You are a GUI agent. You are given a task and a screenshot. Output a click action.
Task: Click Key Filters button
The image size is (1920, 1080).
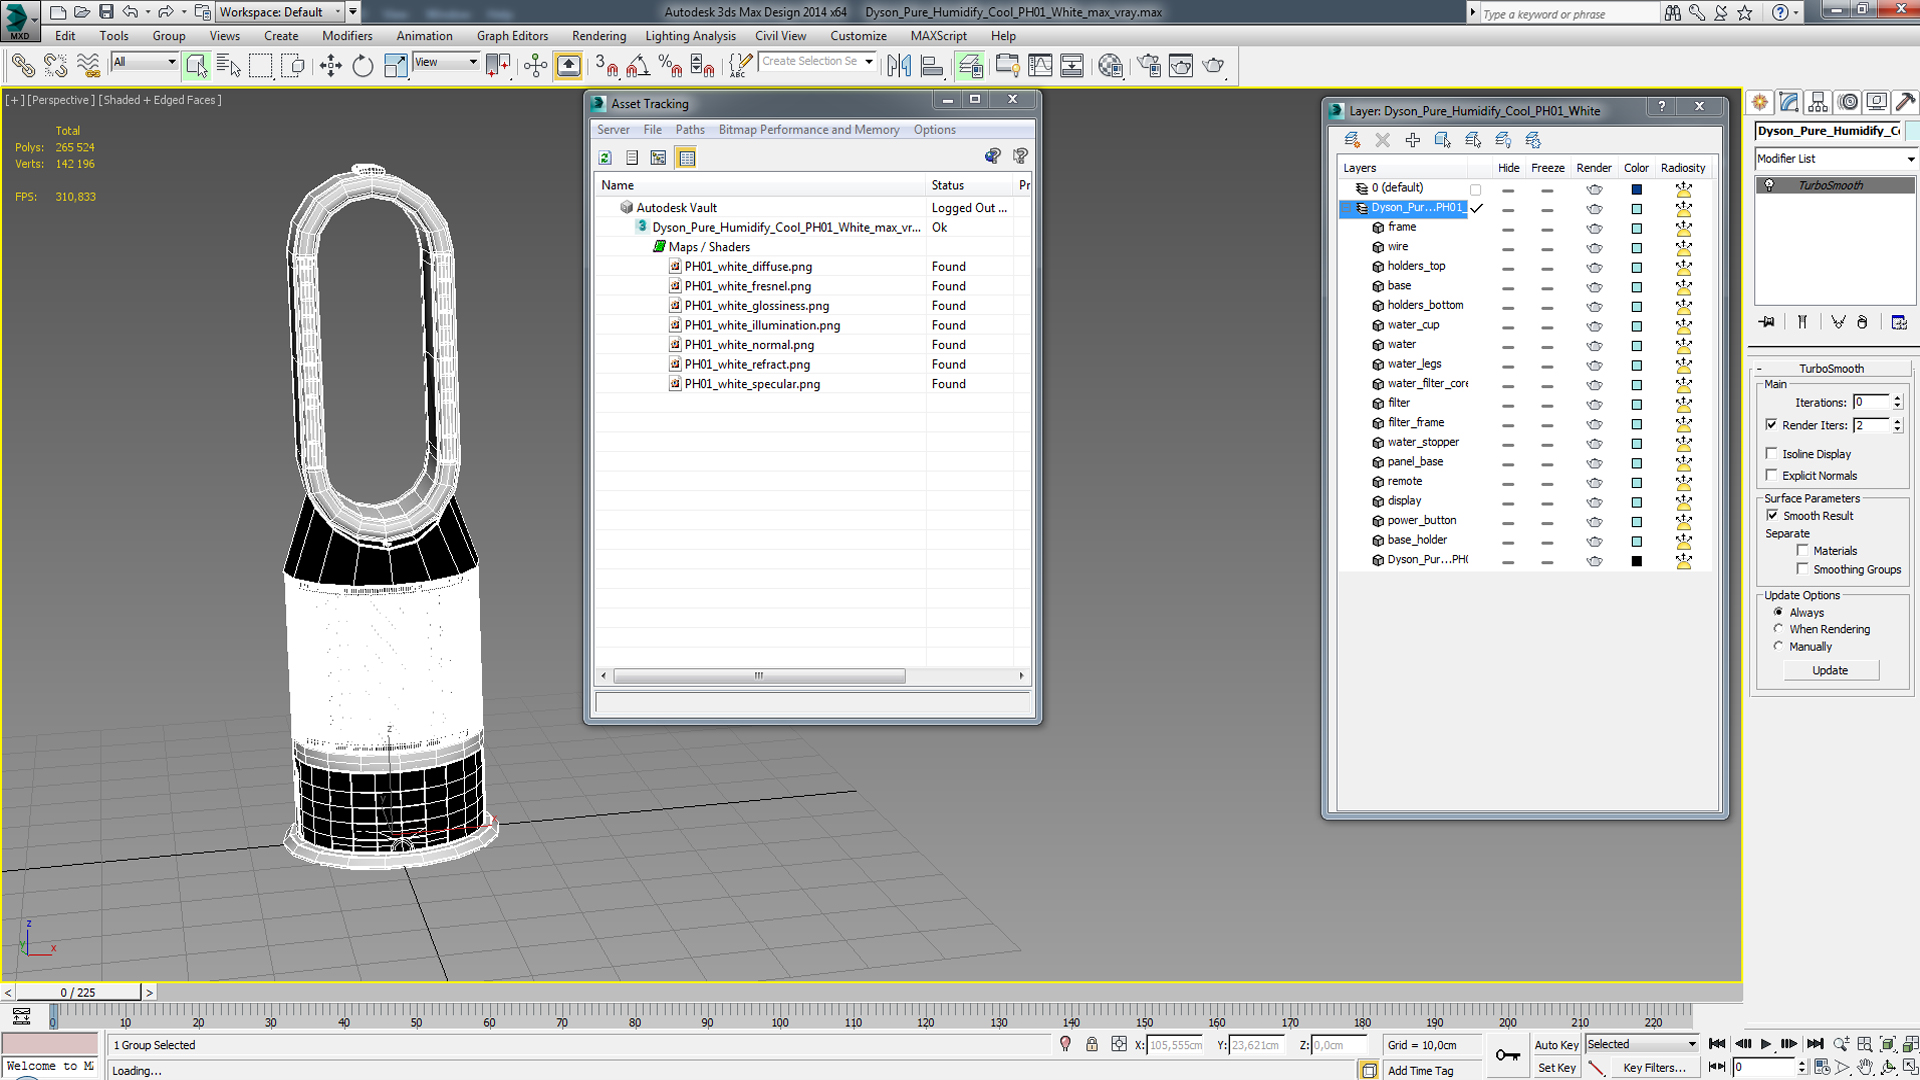click(1654, 1068)
